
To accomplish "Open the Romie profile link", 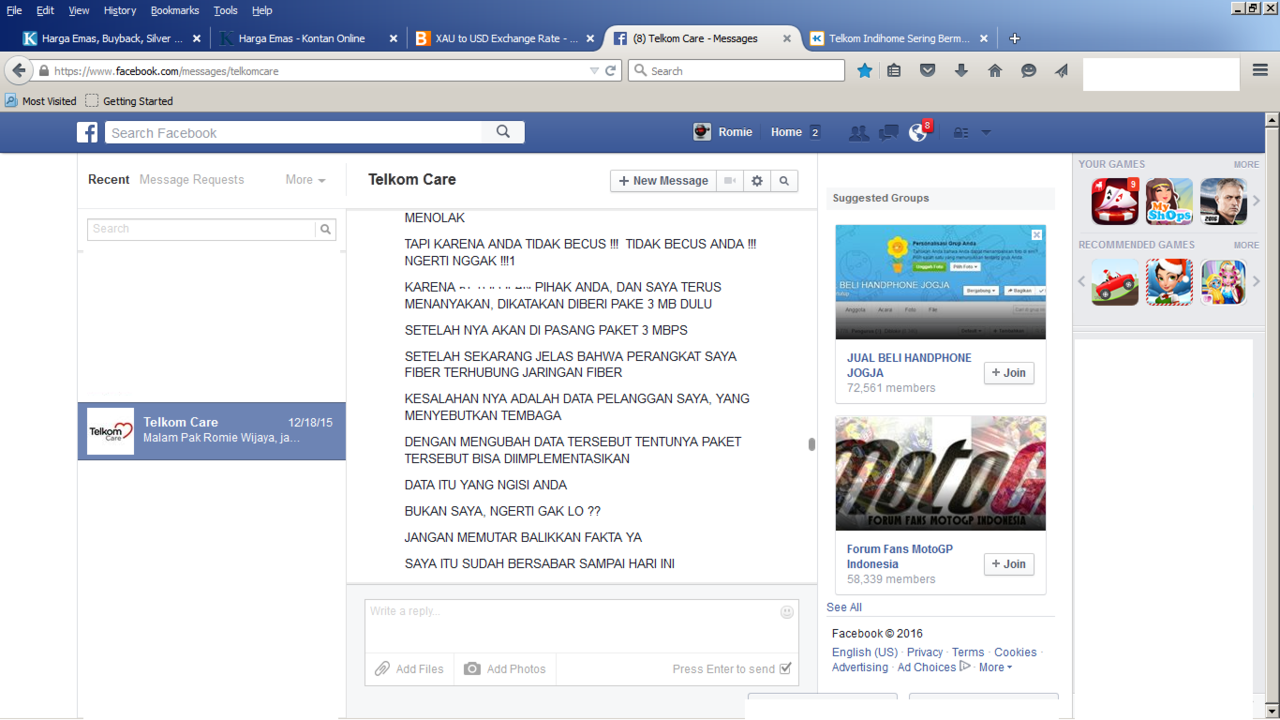I will (x=723, y=132).
